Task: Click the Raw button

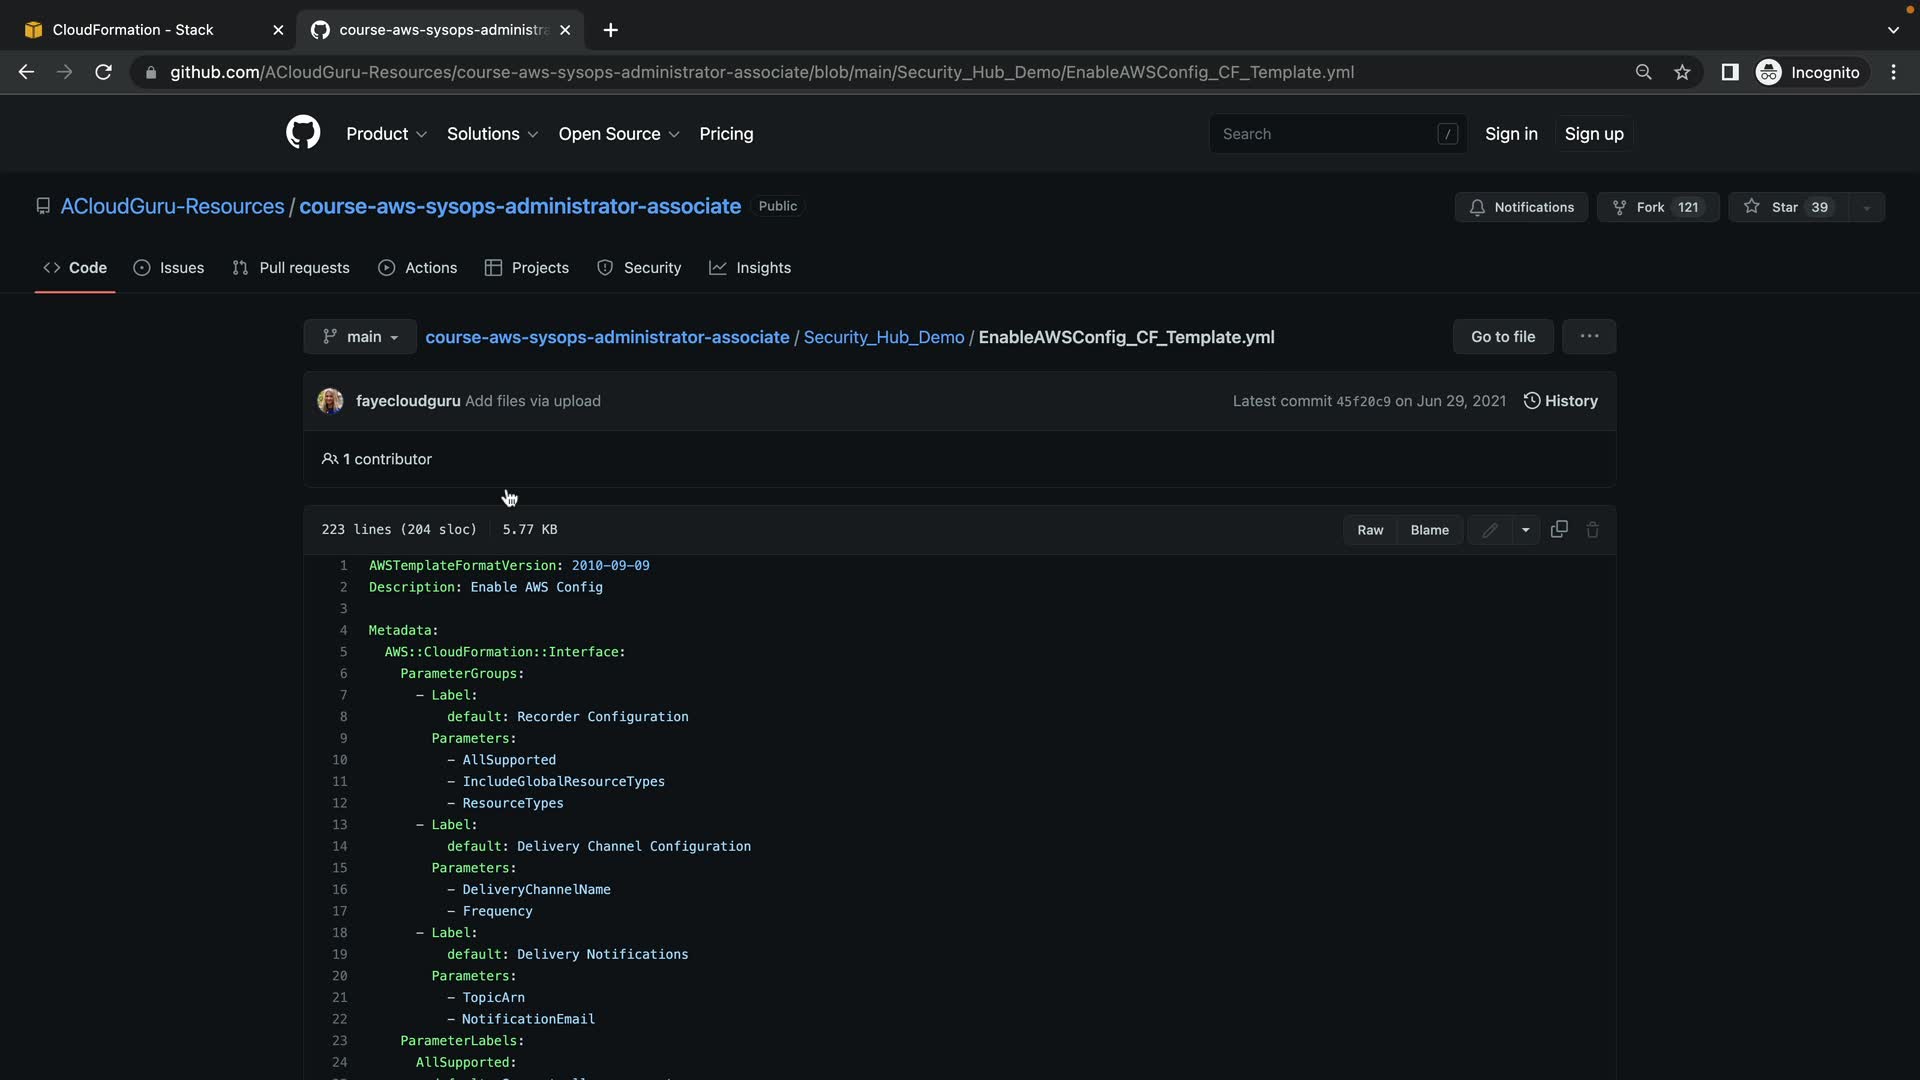Action: [x=1370, y=530]
